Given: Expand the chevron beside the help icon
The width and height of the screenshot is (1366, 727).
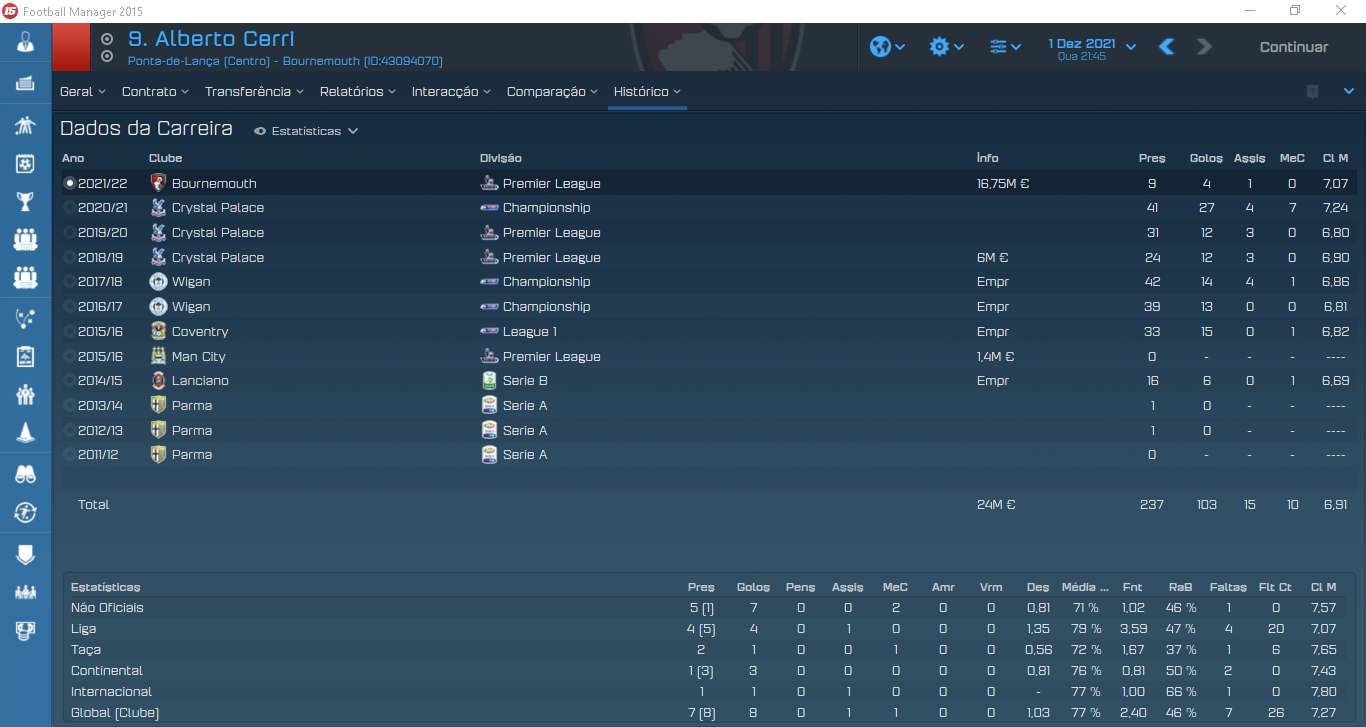Looking at the screenshot, I should [x=1348, y=91].
